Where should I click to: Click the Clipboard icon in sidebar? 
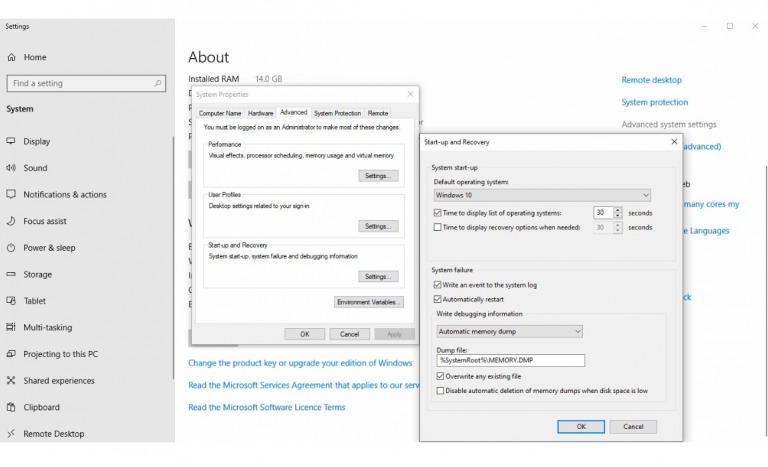click(x=11, y=407)
